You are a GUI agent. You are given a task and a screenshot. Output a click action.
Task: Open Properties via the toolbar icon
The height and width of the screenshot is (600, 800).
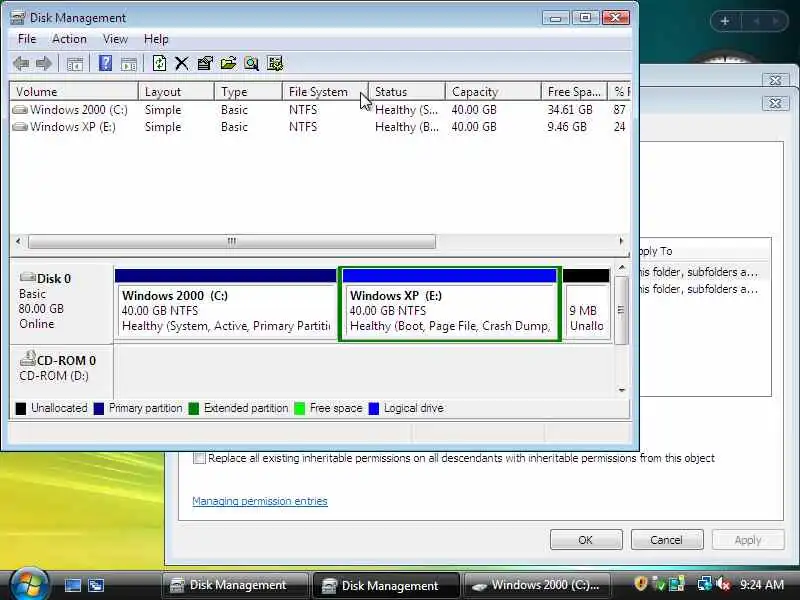(x=205, y=63)
